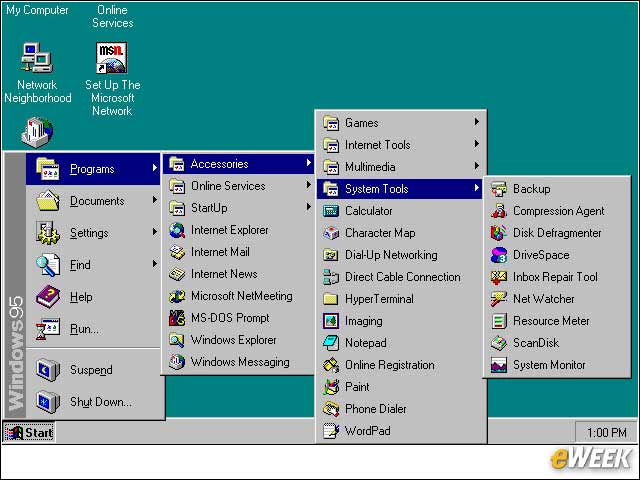Image resolution: width=640 pixels, height=480 pixels.
Task: Select Suspend in the Start menu
Action: click(x=93, y=370)
